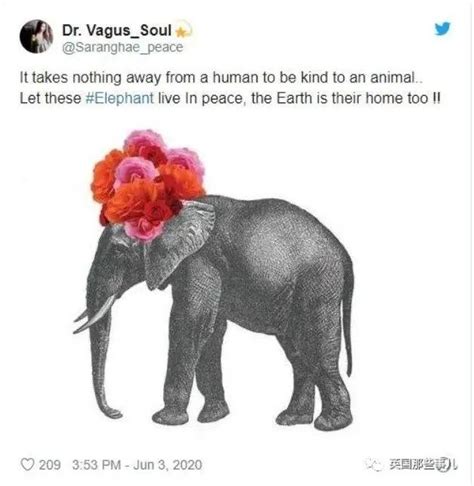The image size is (474, 486).
Task: Click the star emoji beside the name
Action: (183, 30)
